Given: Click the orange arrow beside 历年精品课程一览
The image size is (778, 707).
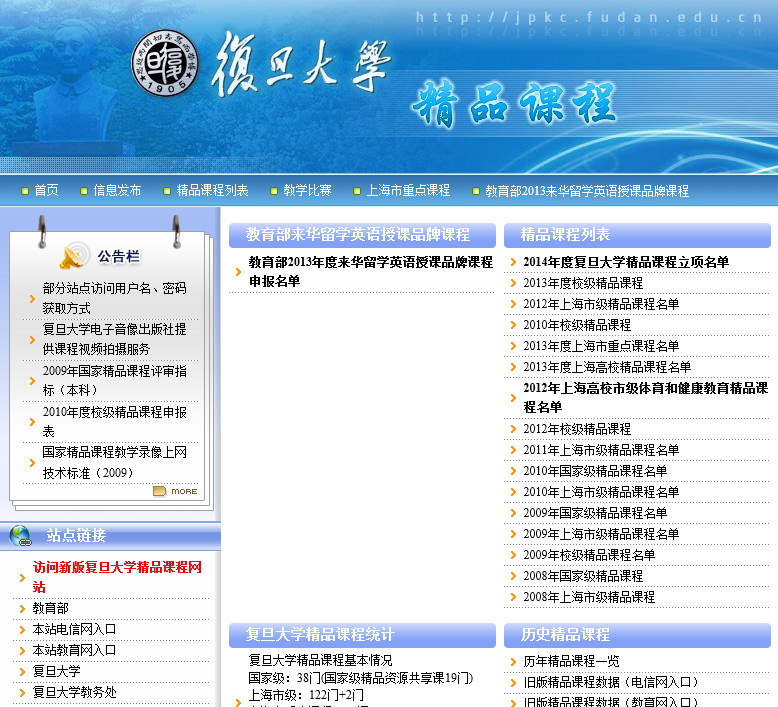Looking at the screenshot, I should tap(513, 661).
